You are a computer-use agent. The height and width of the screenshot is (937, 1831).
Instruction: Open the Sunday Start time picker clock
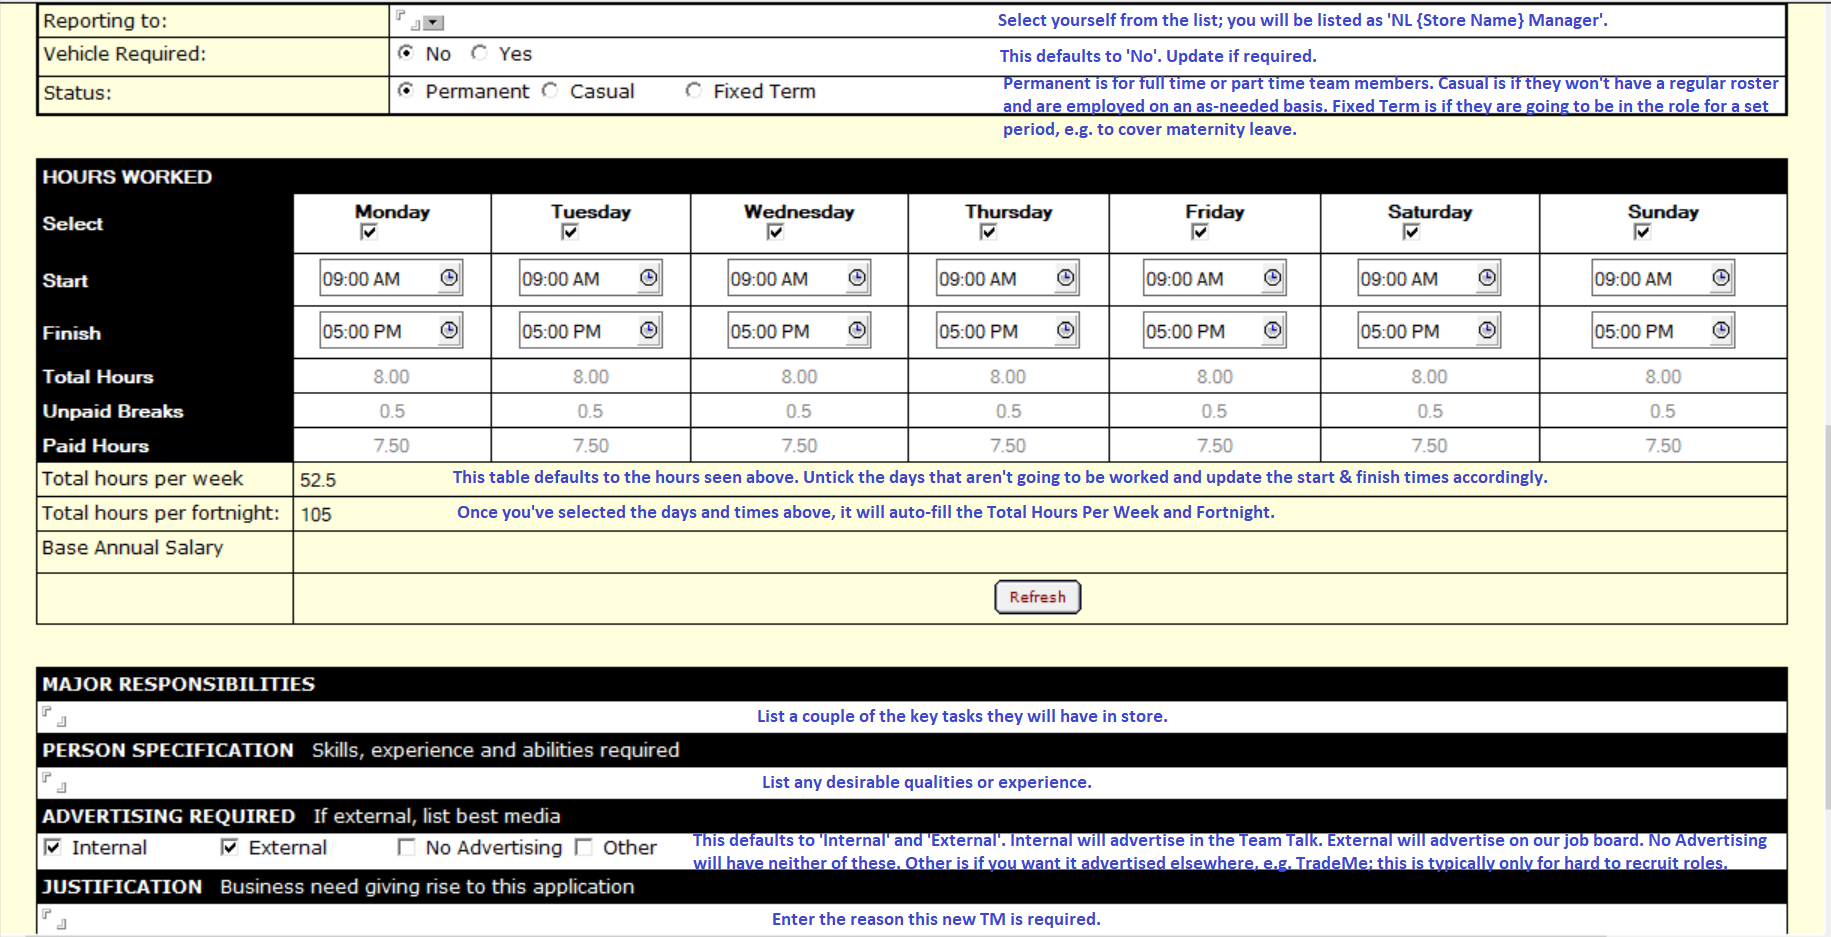[1721, 278]
